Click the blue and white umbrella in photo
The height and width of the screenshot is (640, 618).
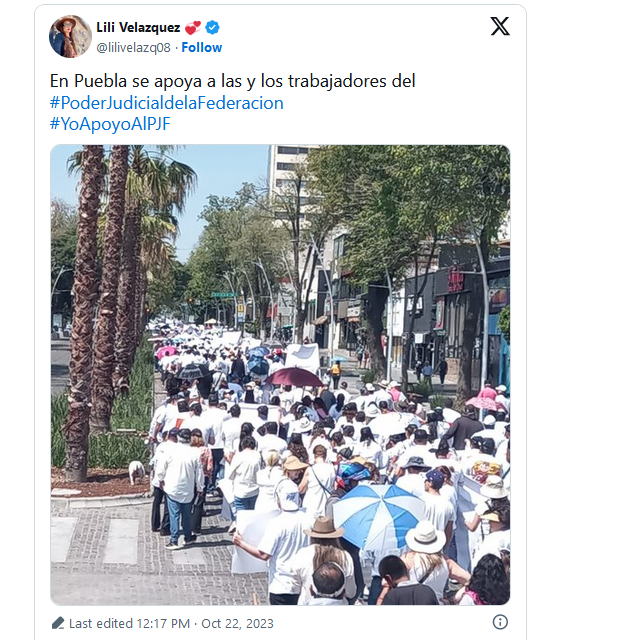[x=378, y=517]
